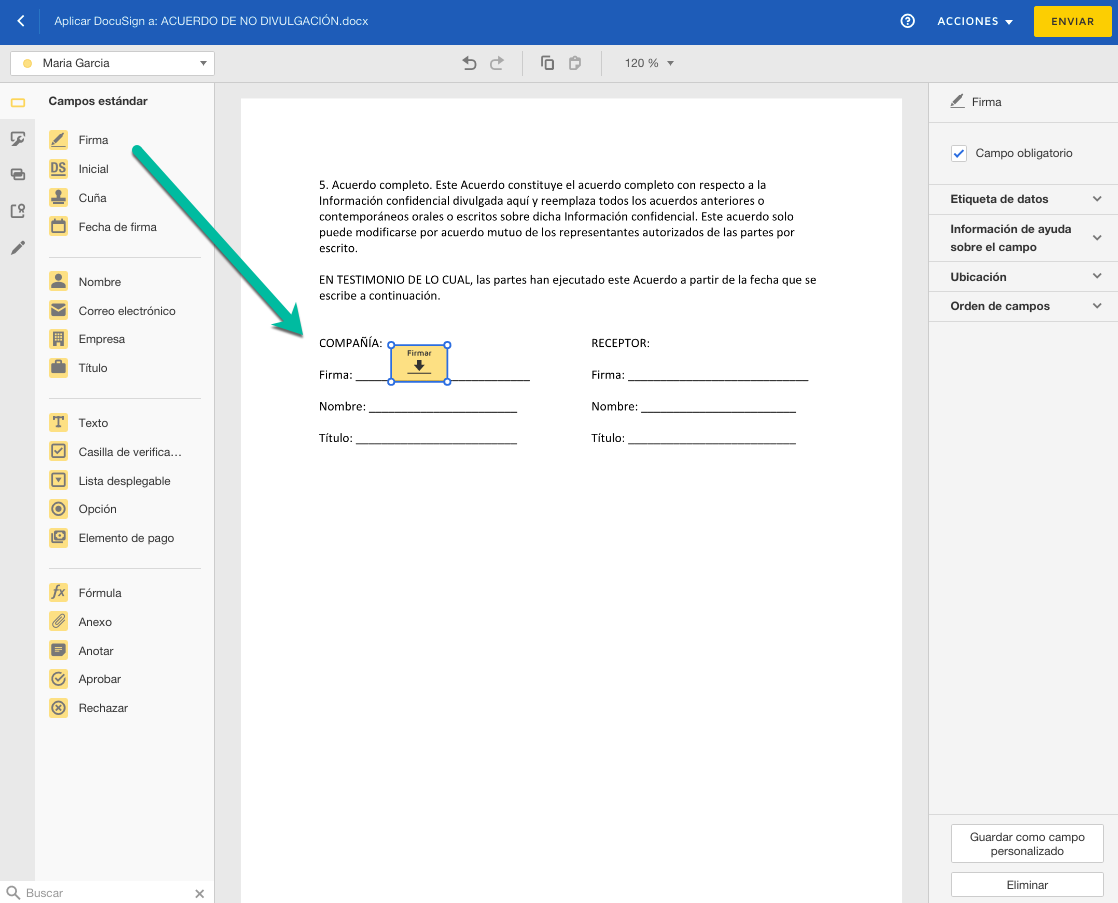Screen dimensions: 1118x903
Task: Open the 120 % zoom dropdown
Action: pyautogui.click(x=649, y=63)
